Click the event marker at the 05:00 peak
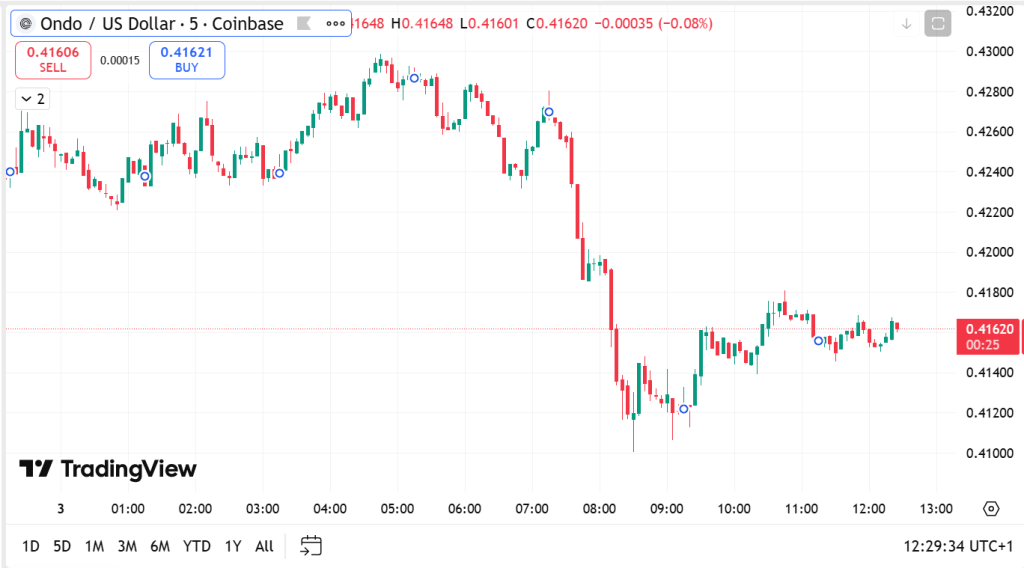Viewport: 1024px width, 568px height. click(x=414, y=78)
